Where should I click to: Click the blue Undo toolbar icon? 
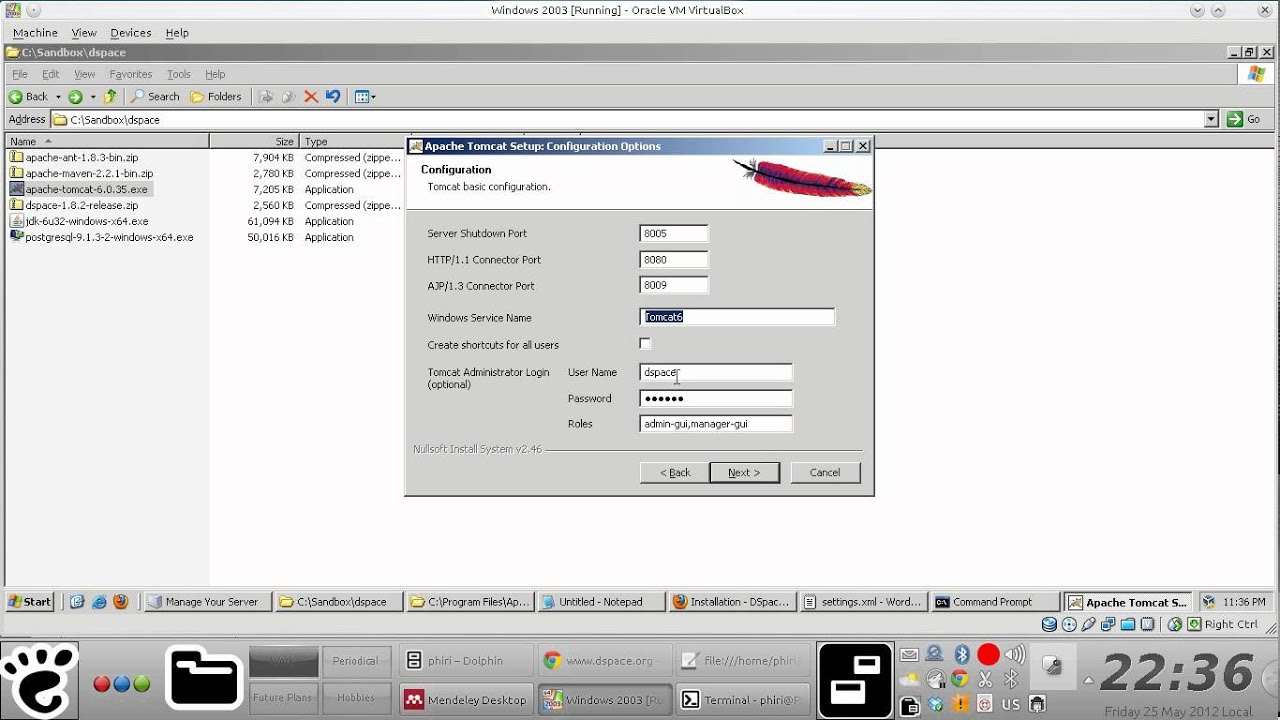(x=333, y=97)
